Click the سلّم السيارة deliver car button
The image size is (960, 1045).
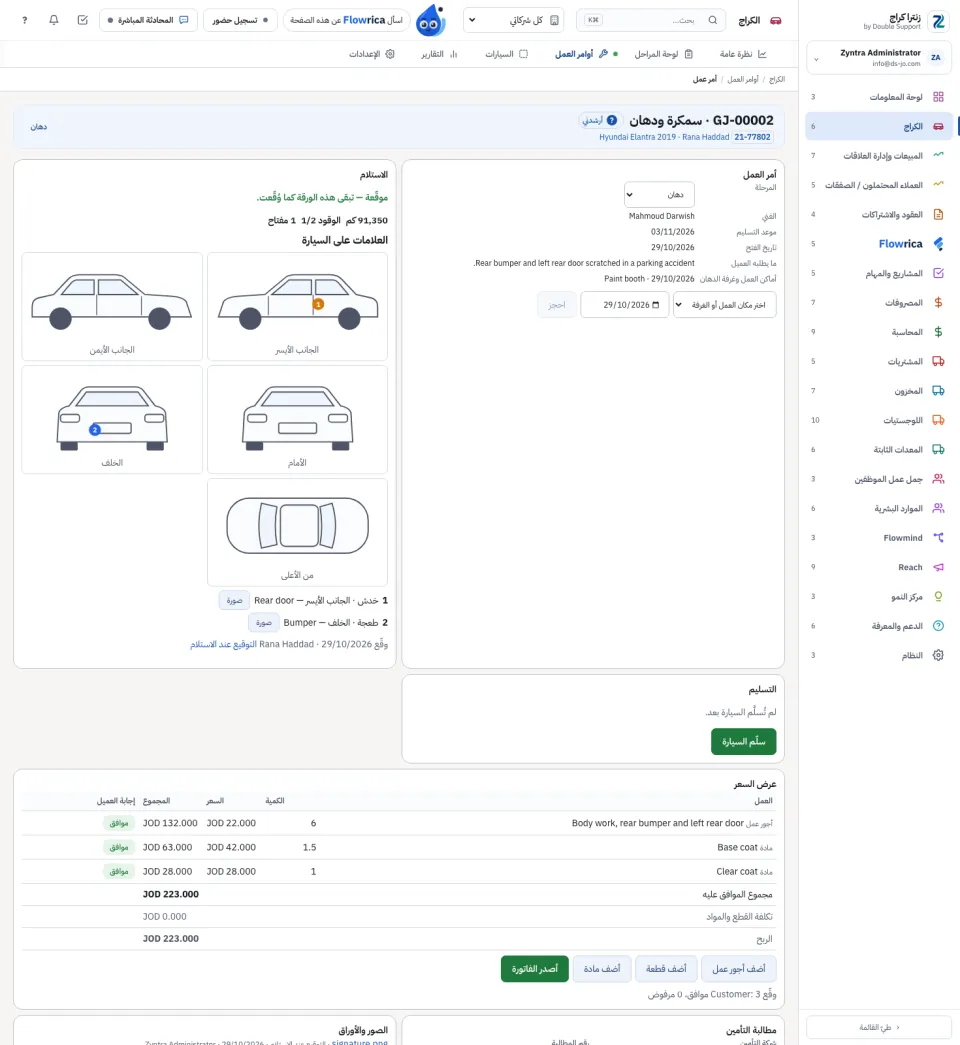tap(743, 742)
